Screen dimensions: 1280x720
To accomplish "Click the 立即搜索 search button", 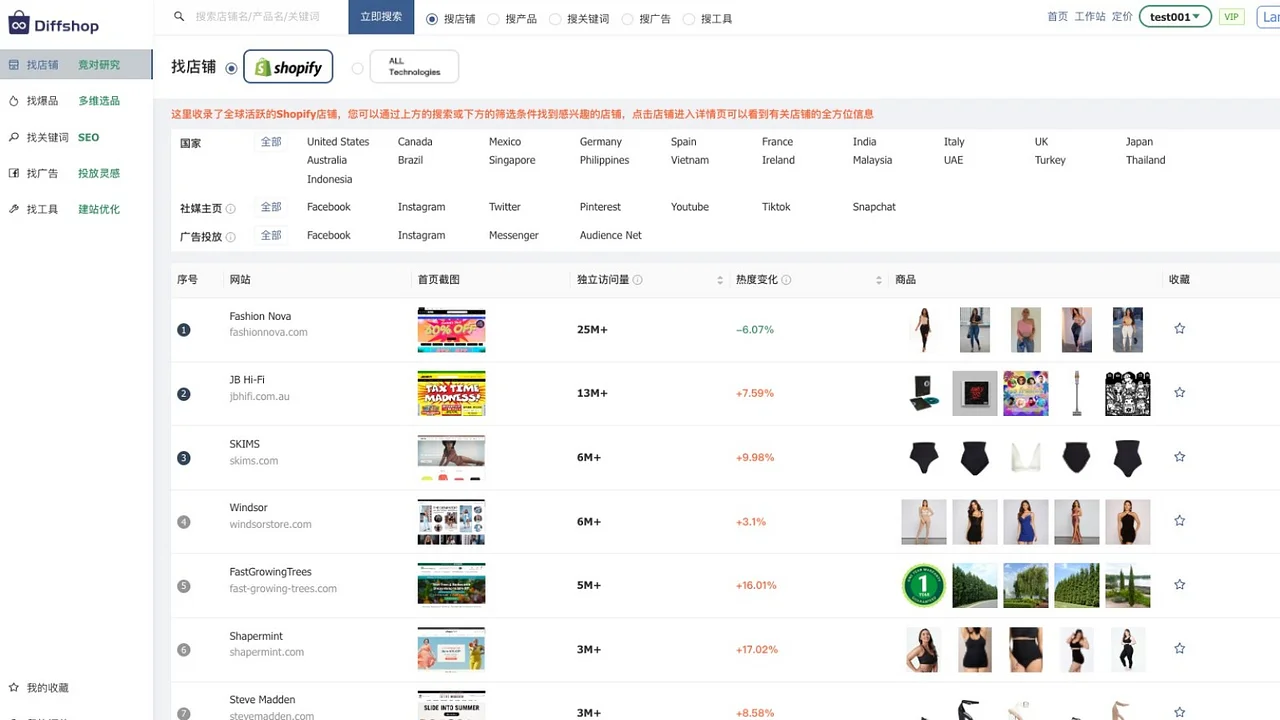I will [x=380, y=17].
